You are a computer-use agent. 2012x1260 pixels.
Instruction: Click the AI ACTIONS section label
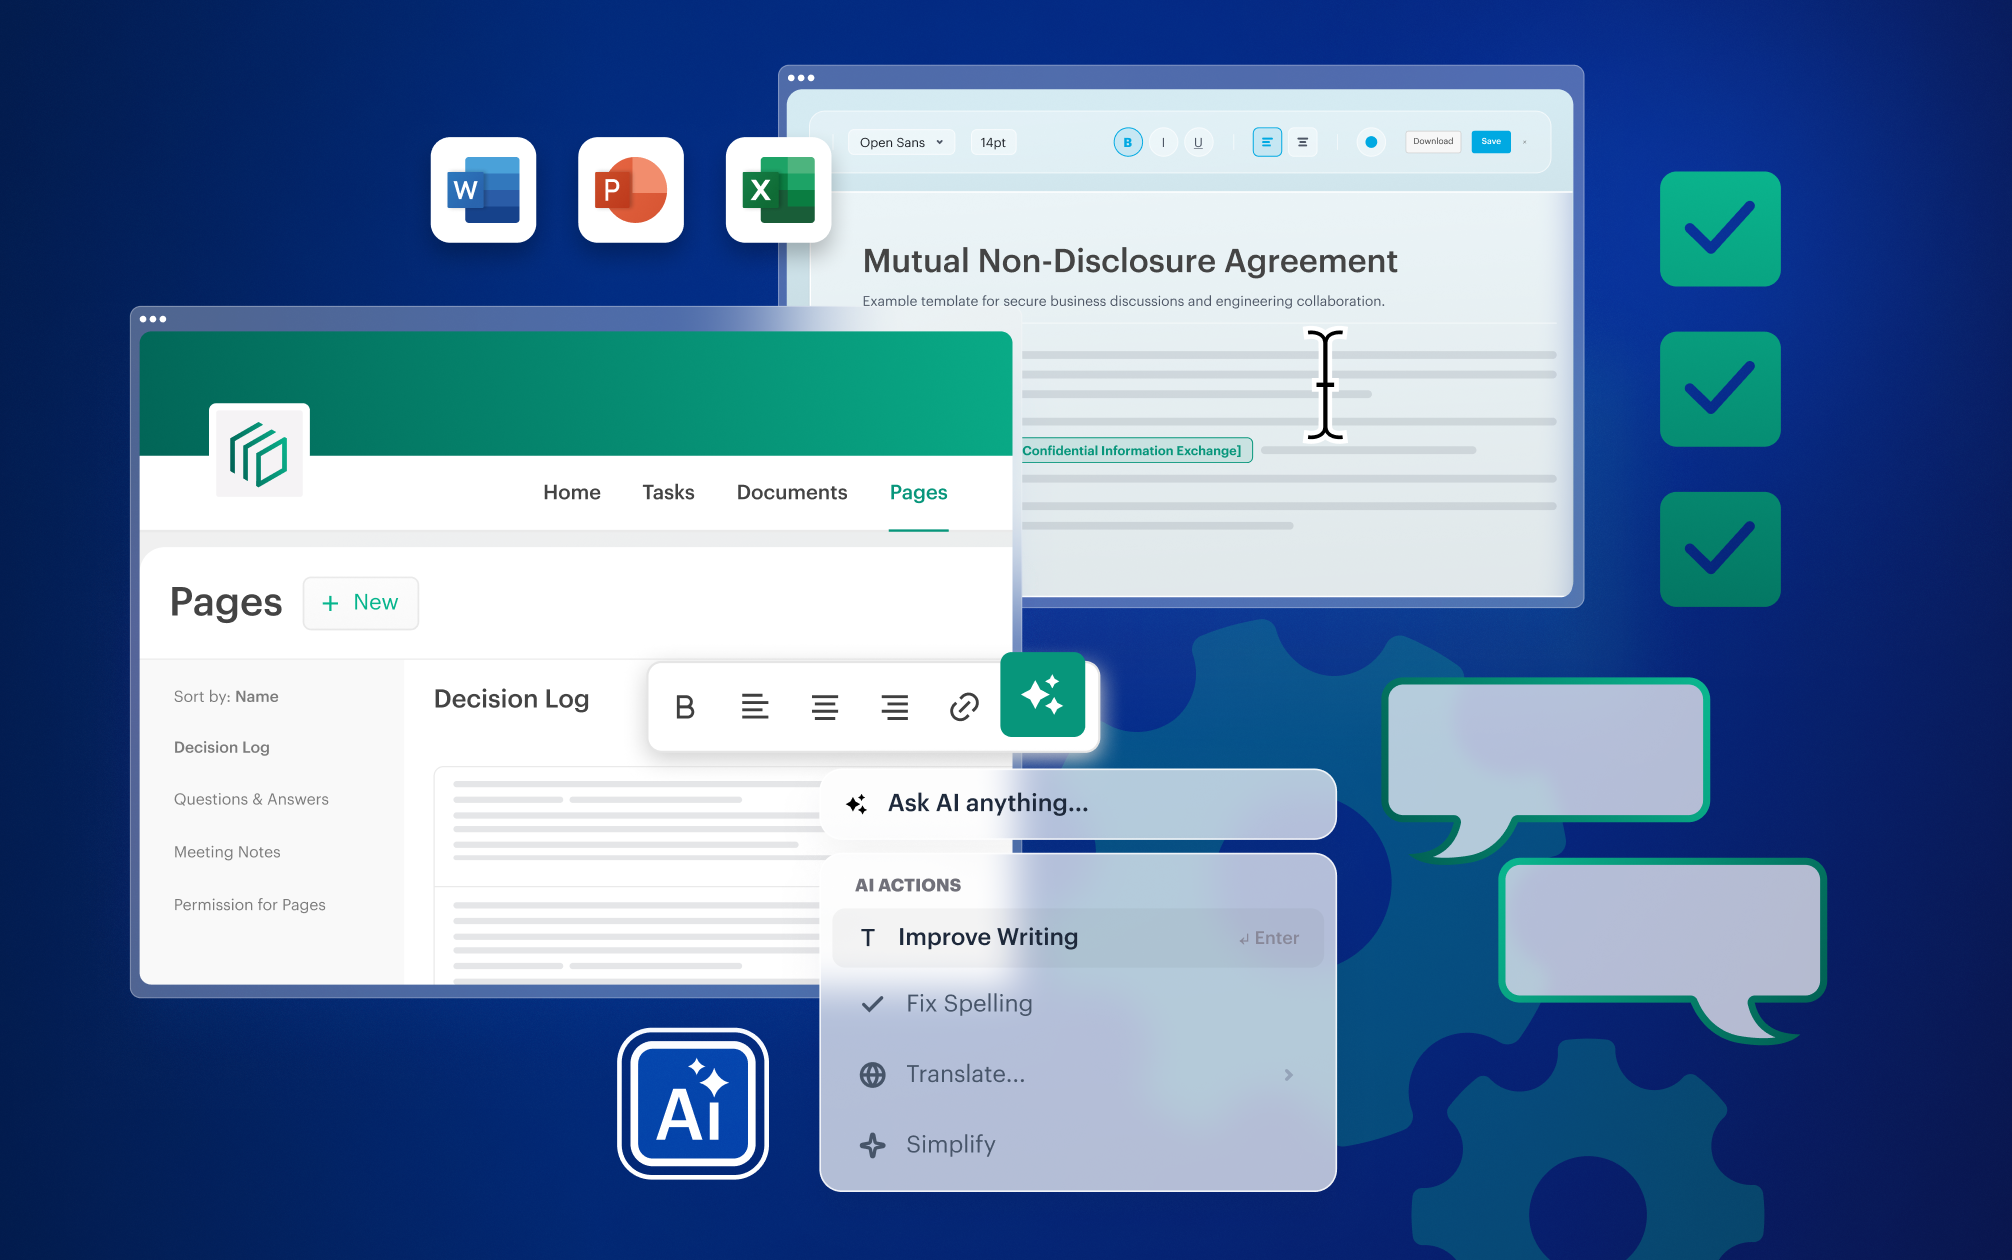[x=908, y=886]
